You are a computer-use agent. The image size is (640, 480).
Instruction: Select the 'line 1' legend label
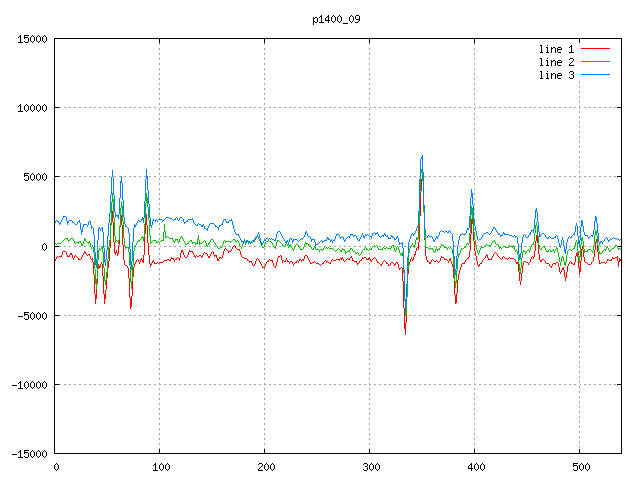557,49
